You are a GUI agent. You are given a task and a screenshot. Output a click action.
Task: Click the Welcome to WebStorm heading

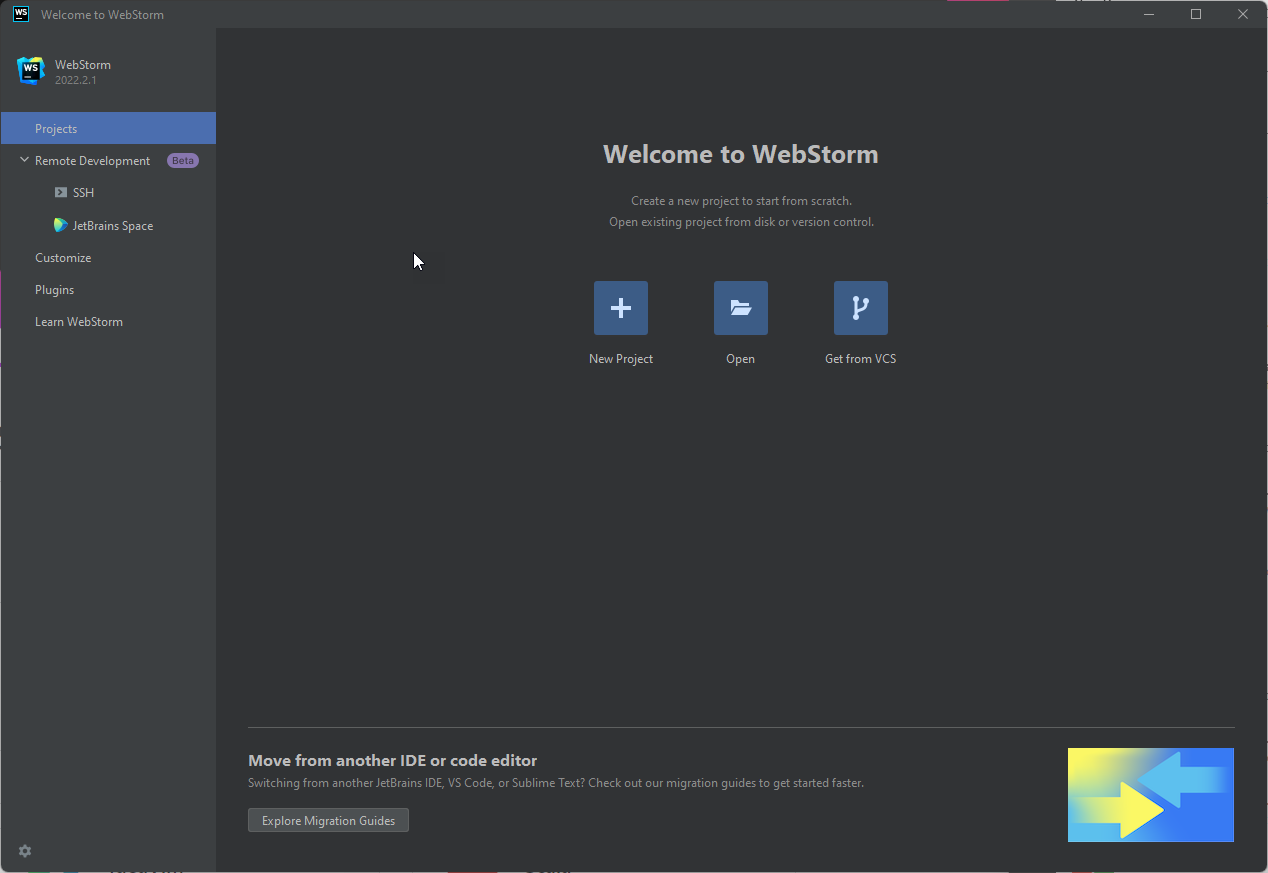tap(741, 154)
